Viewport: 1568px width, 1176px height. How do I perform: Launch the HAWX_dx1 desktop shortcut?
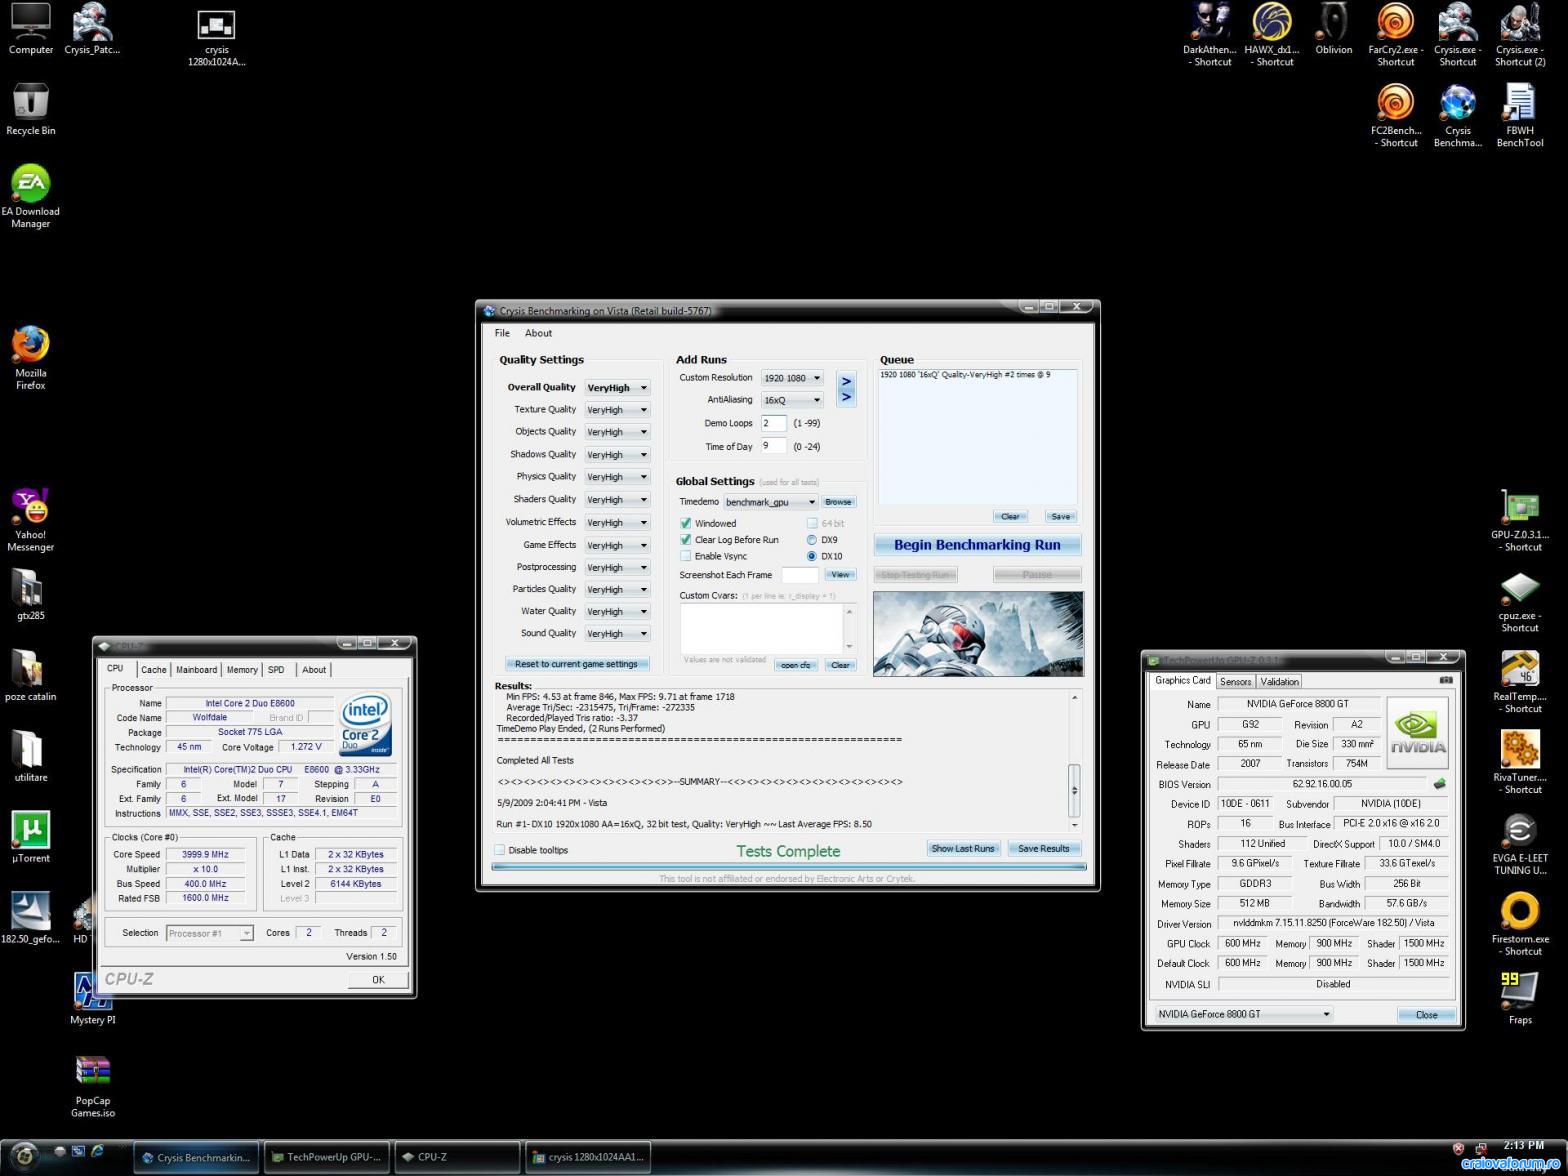point(1271,35)
